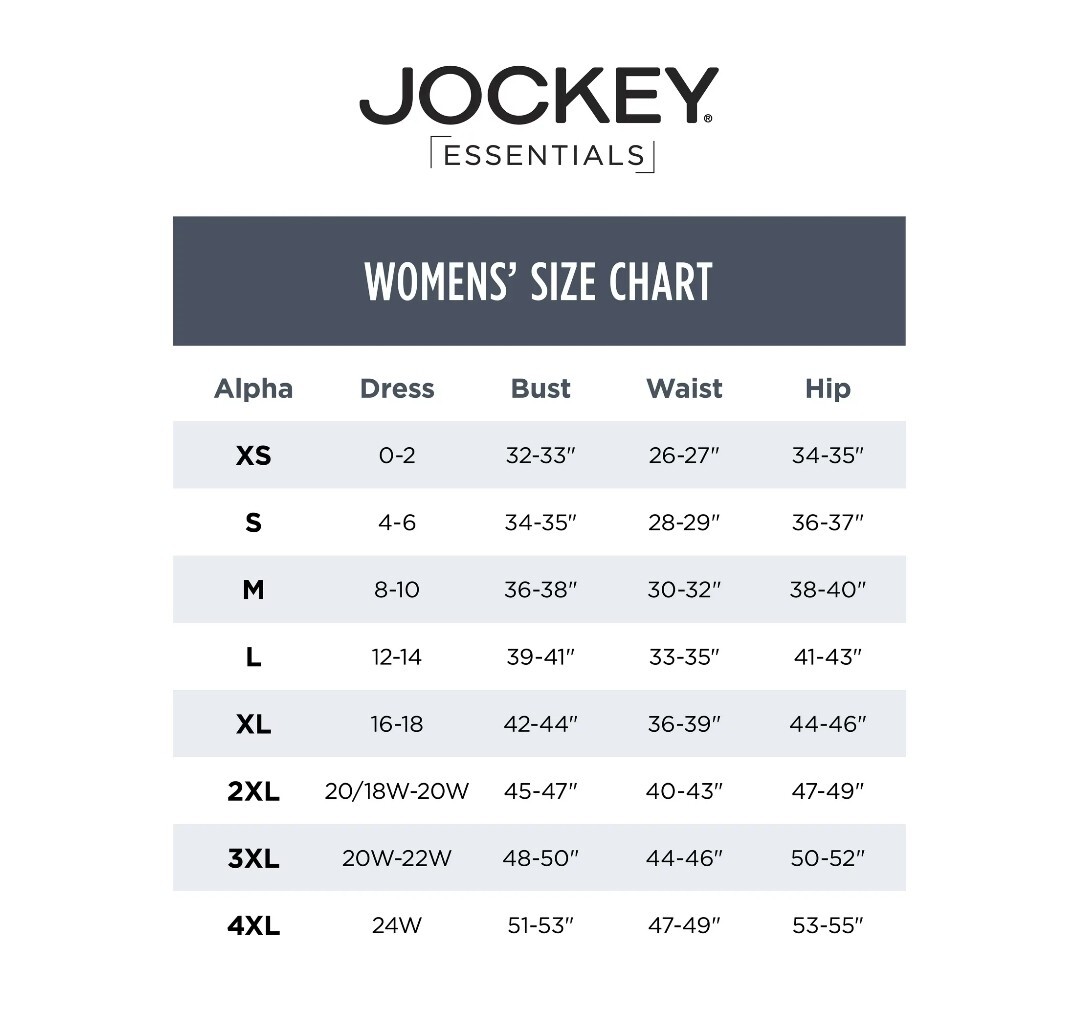
Task: Click the 36-38" bust measurement
Action: [x=541, y=589]
